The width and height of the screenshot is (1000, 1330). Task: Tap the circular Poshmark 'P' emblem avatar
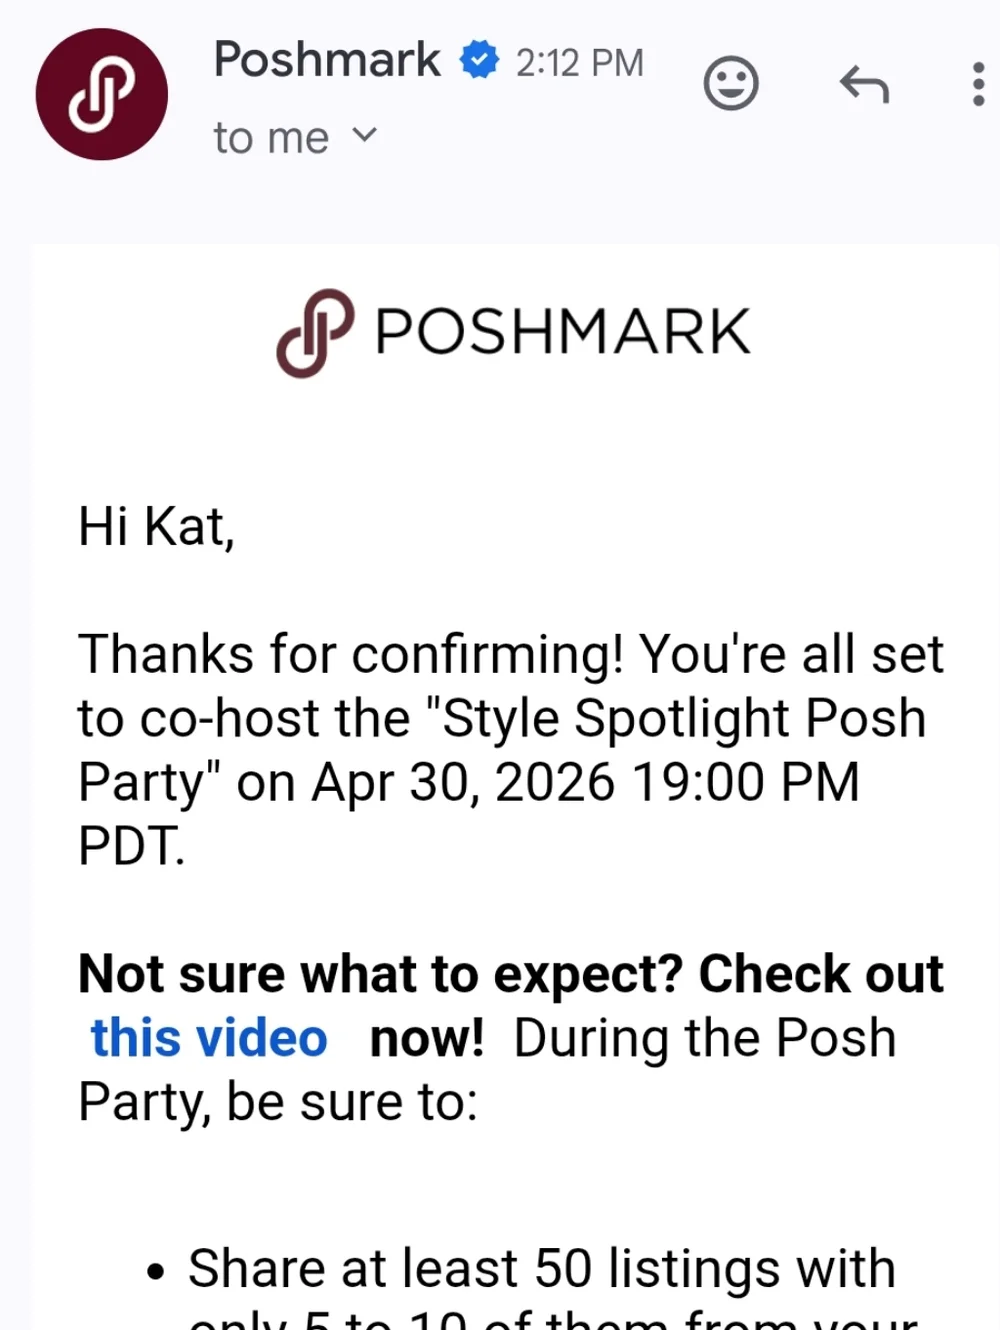102,95
